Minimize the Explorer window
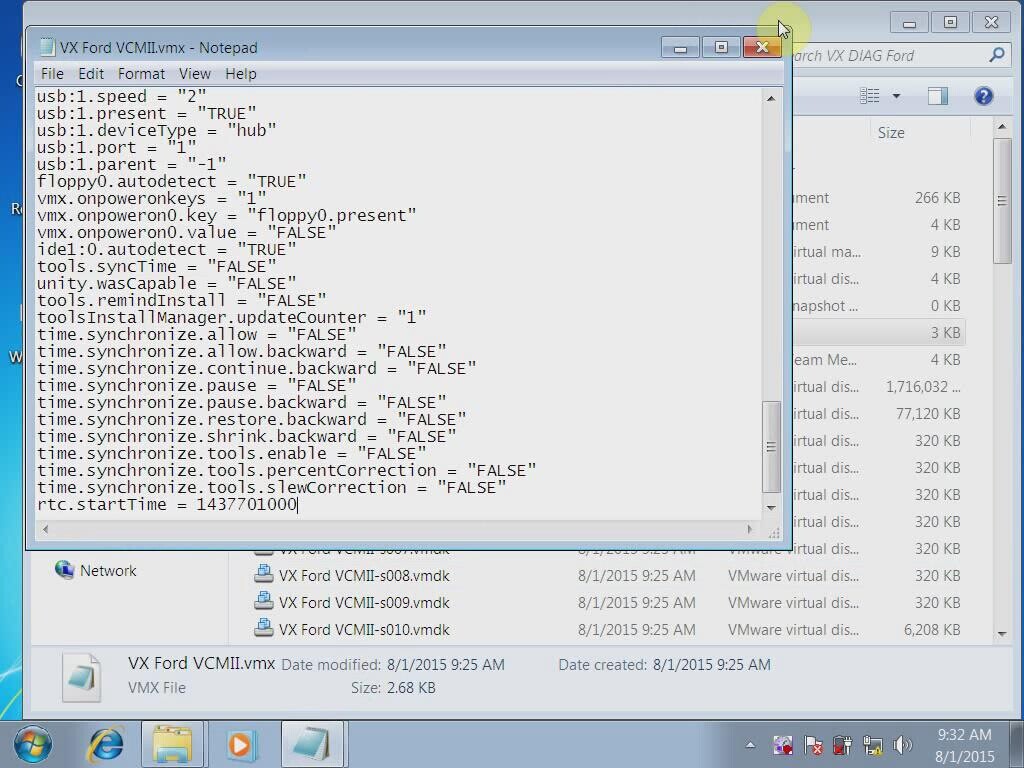Viewport: 1024px width, 768px height. click(x=909, y=24)
